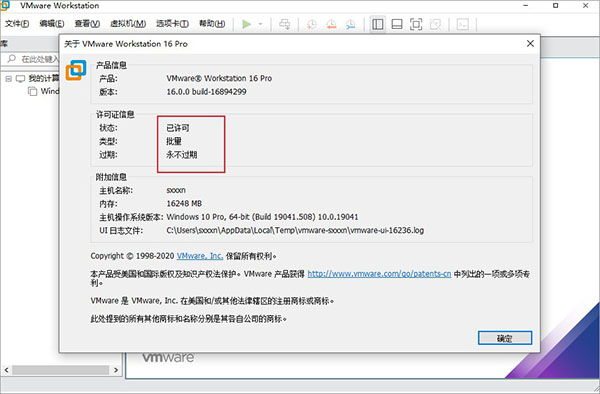Click the license status 已许可 text

click(x=178, y=128)
